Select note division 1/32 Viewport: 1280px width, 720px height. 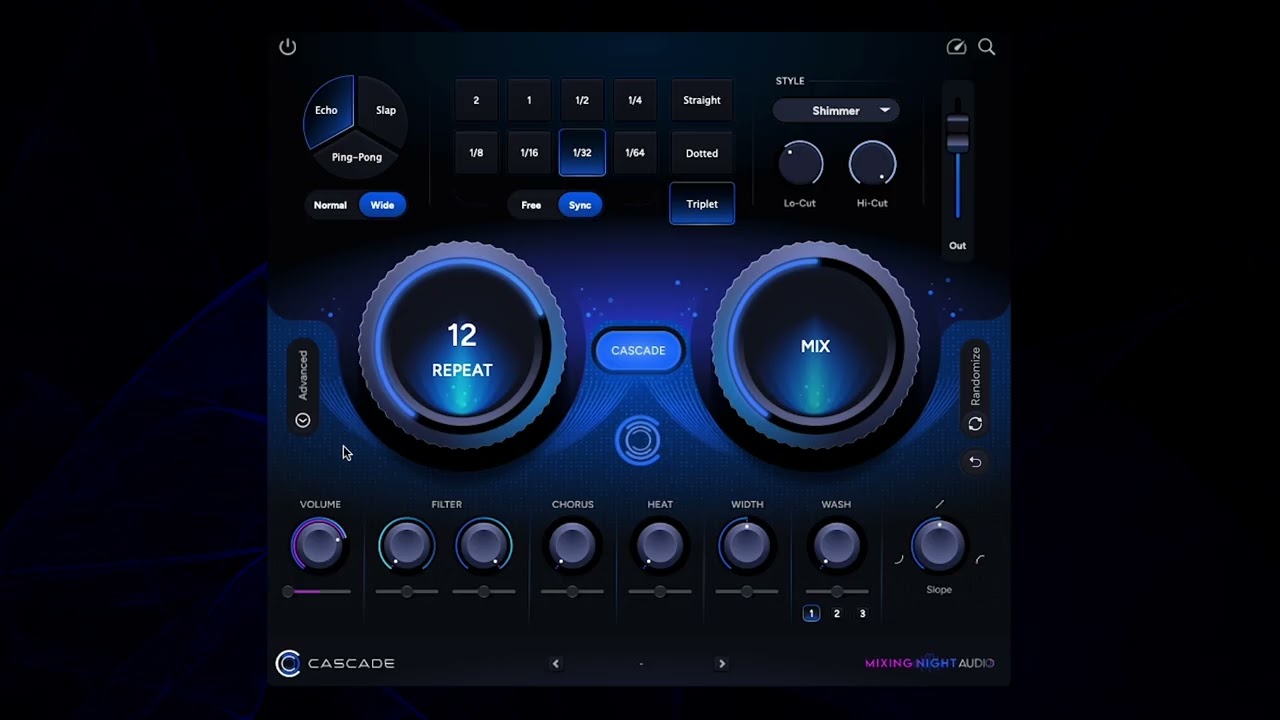(x=582, y=152)
